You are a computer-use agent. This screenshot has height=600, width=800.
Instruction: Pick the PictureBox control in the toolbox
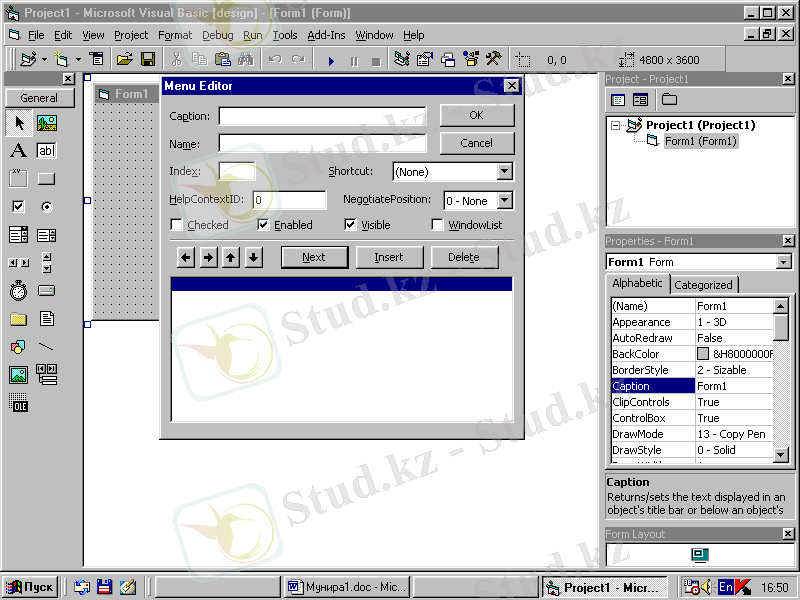click(47, 123)
